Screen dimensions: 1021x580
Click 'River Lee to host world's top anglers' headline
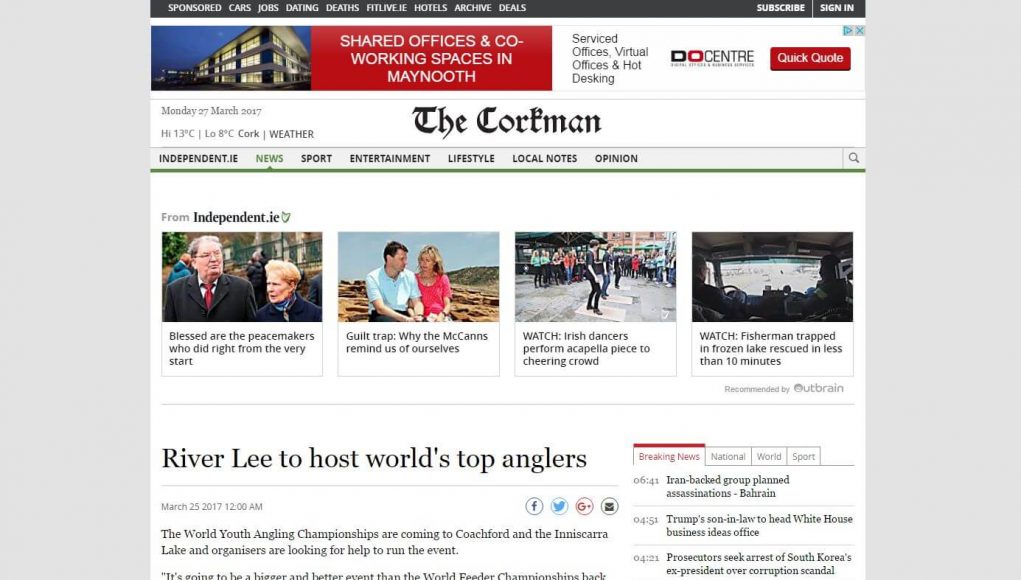pyautogui.click(x=374, y=458)
